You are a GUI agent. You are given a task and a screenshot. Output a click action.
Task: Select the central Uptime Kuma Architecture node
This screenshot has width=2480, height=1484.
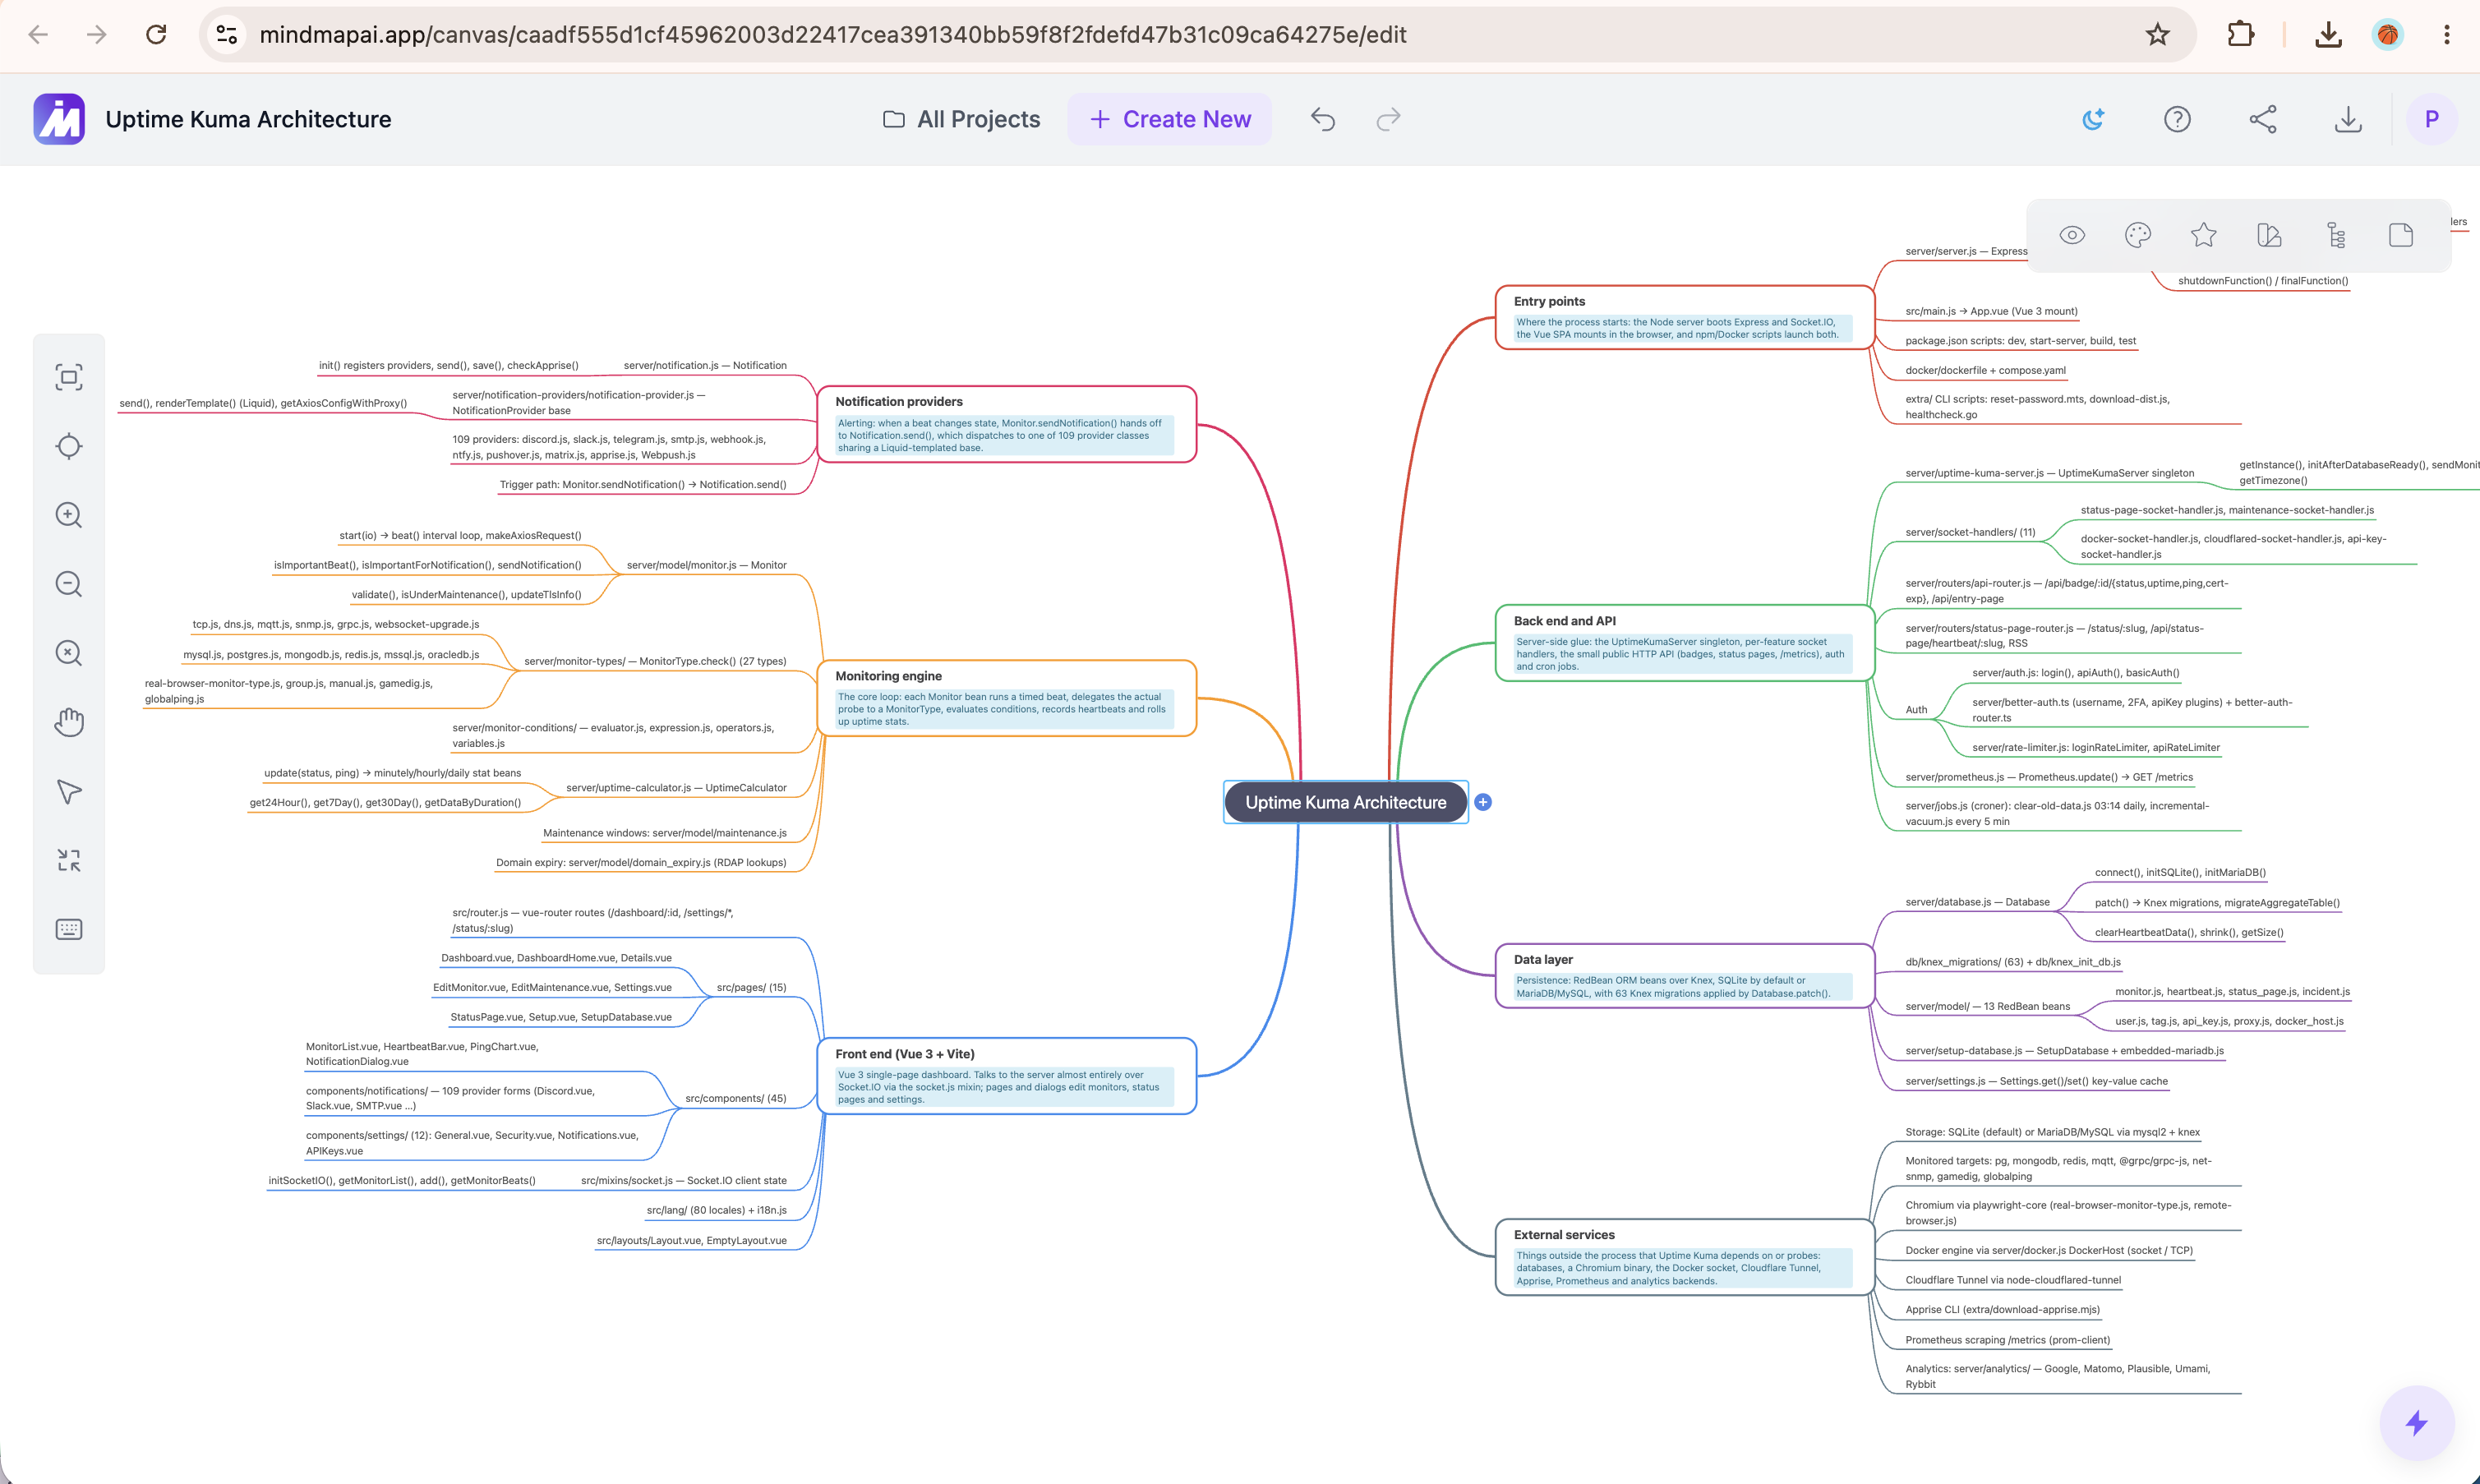(1345, 802)
